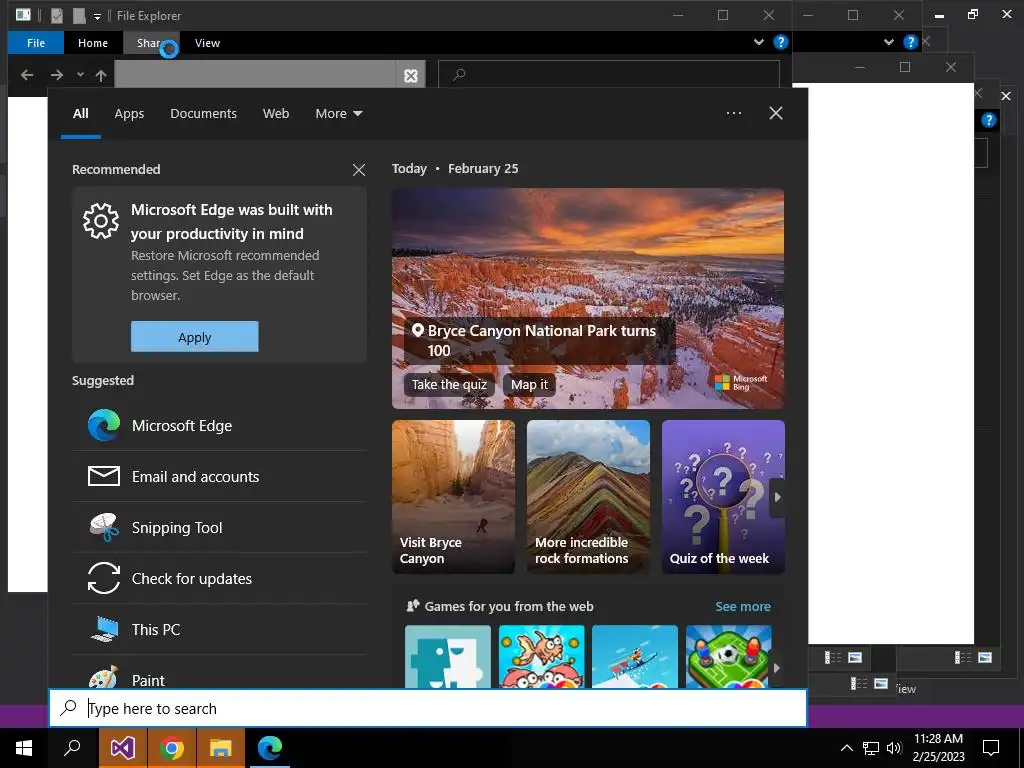Open Visit Bryce Canyon card

click(x=453, y=497)
